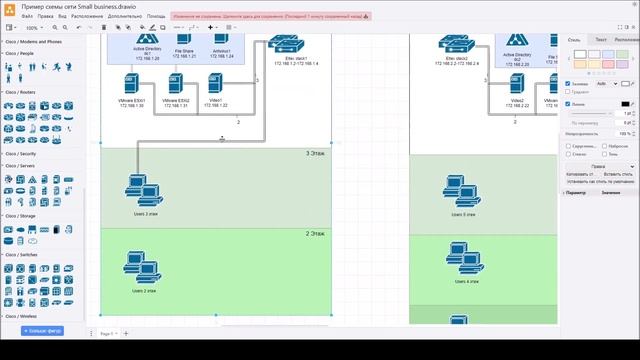Open the Файл menu
This screenshot has height=360, width=640.
[27, 16]
